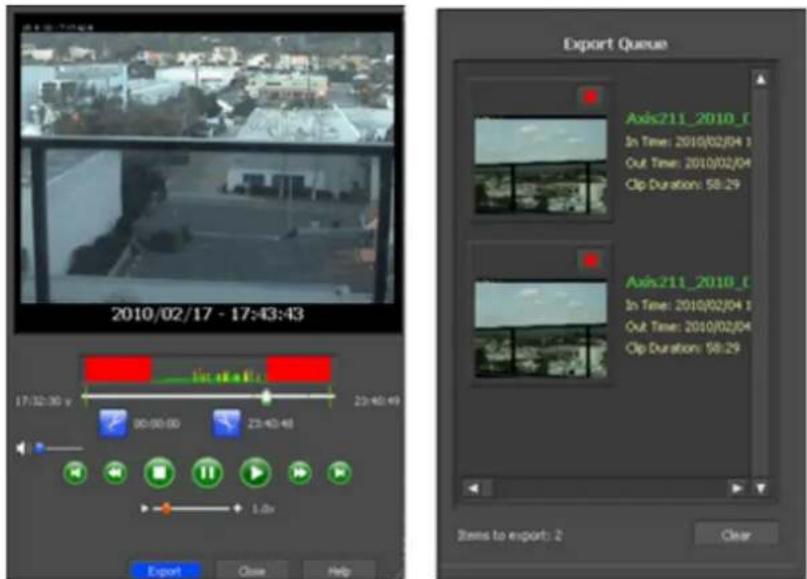The height and width of the screenshot is (579, 807).
Task: Click second clip's Out Time line
Action: [x=688, y=327]
